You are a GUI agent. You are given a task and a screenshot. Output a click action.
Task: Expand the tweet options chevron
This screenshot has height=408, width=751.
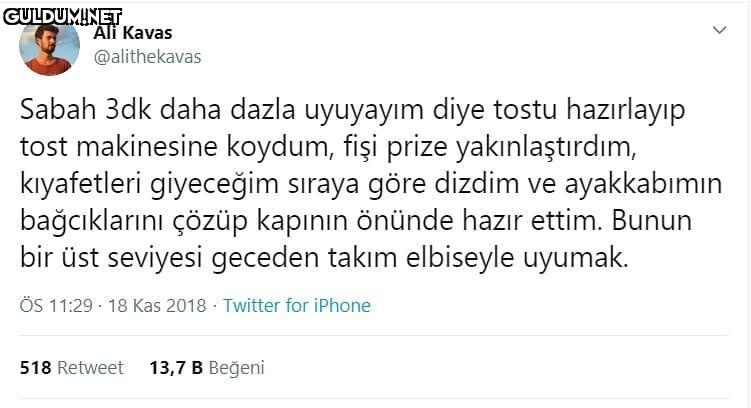tap(718, 31)
